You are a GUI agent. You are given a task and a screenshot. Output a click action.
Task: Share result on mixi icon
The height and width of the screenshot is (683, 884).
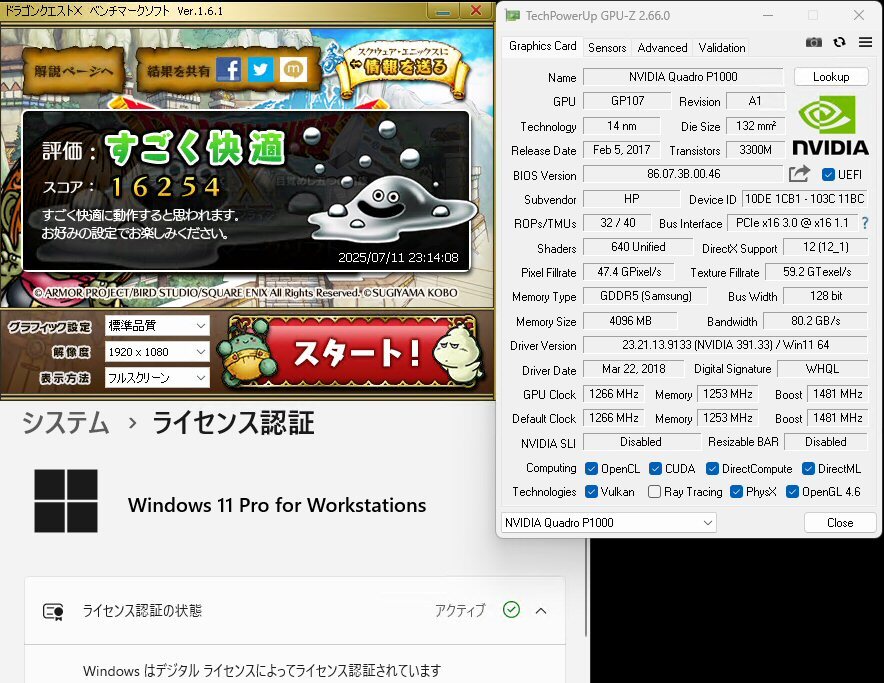(x=293, y=70)
